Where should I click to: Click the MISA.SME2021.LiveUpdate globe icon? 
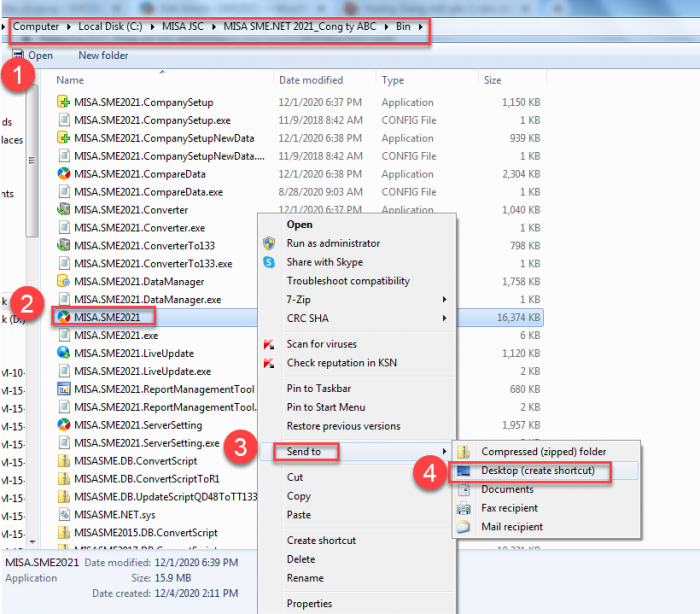click(x=64, y=353)
